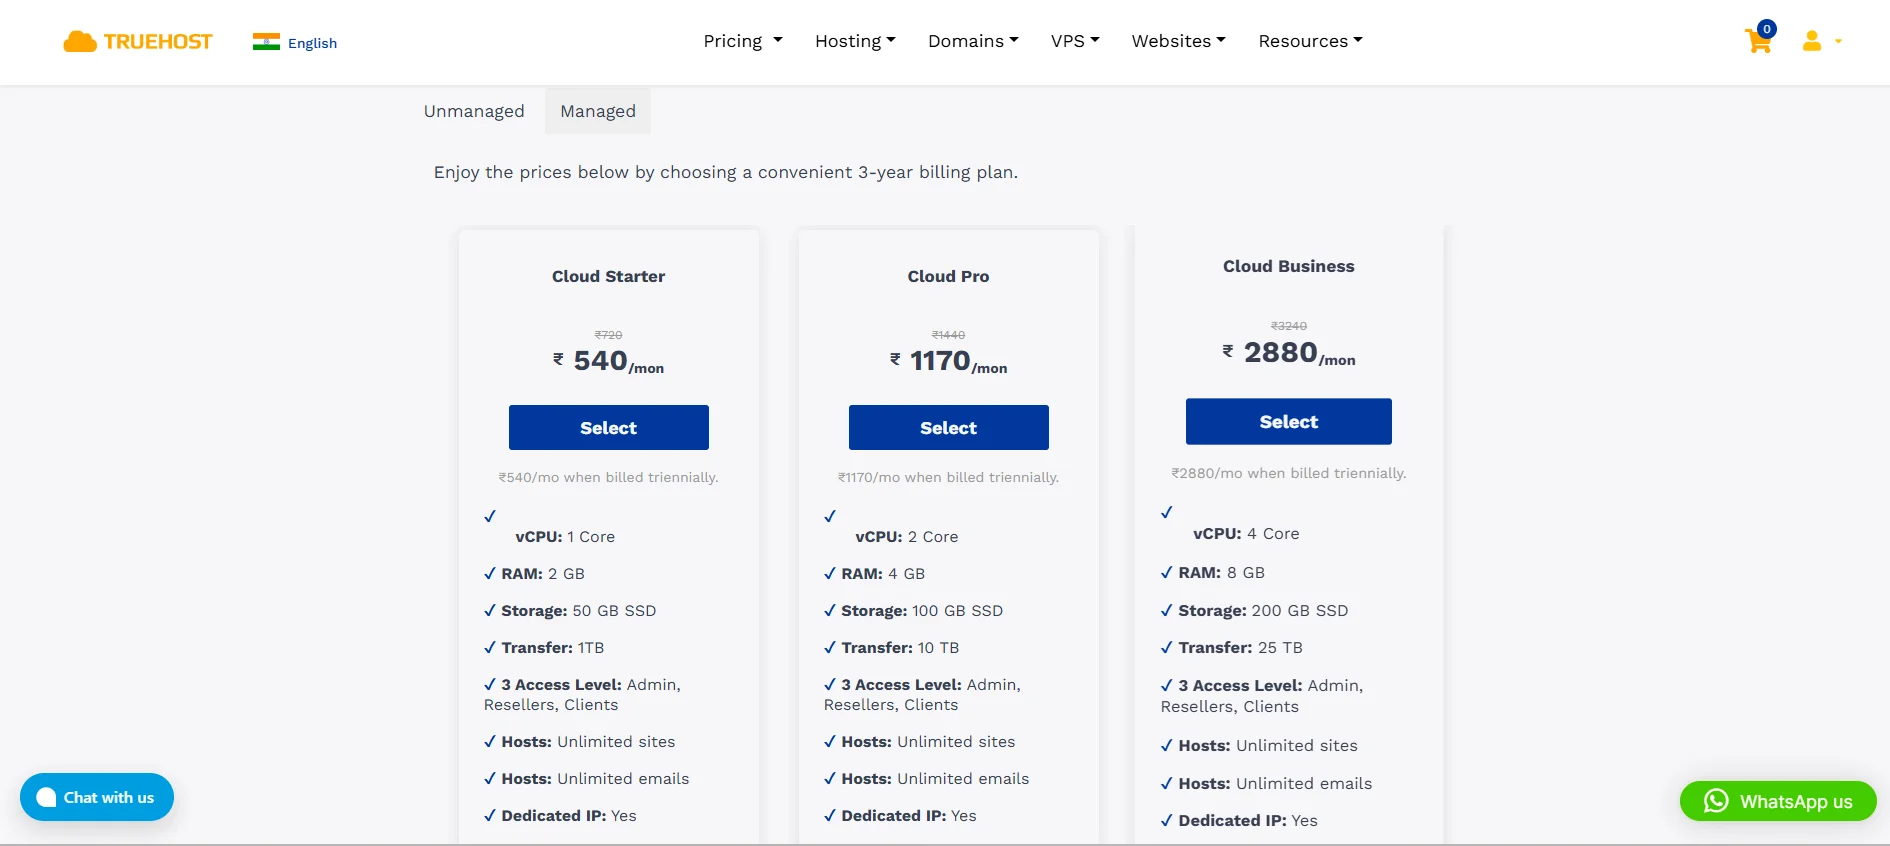This screenshot has height=846, width=1890.
Task: Expand the Resources dropdown menu
Action: (x=1310, y=41)
